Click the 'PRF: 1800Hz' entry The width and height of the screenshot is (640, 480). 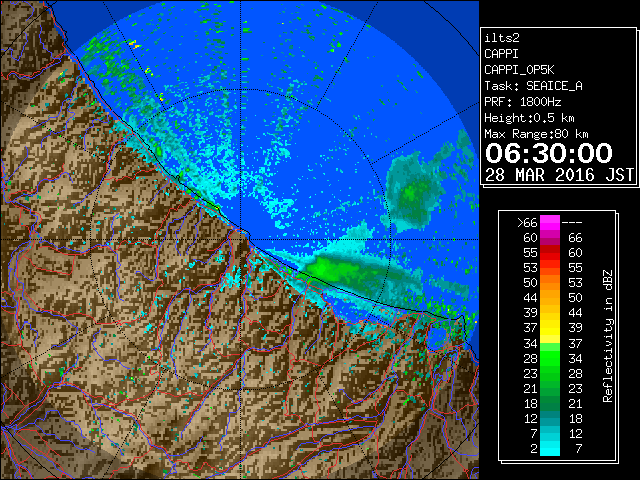(x=522, y=102)
